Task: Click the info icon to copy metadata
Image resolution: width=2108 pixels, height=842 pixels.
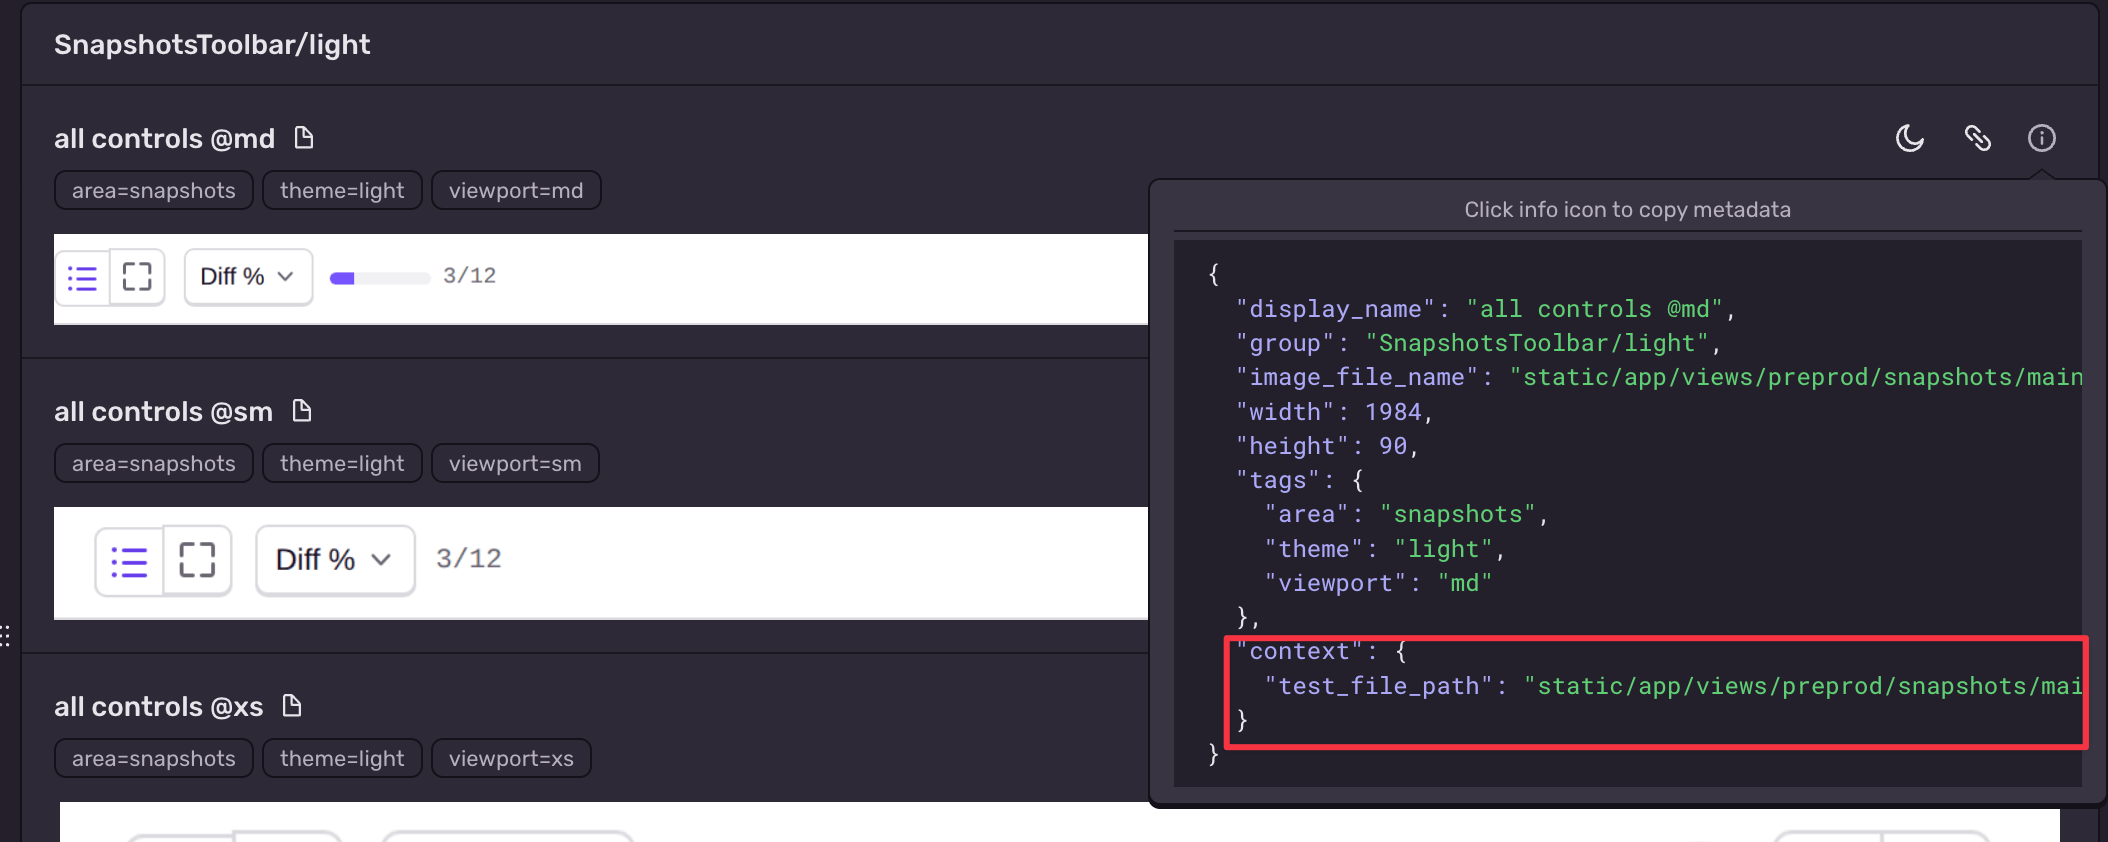Action: (2041, 138)
